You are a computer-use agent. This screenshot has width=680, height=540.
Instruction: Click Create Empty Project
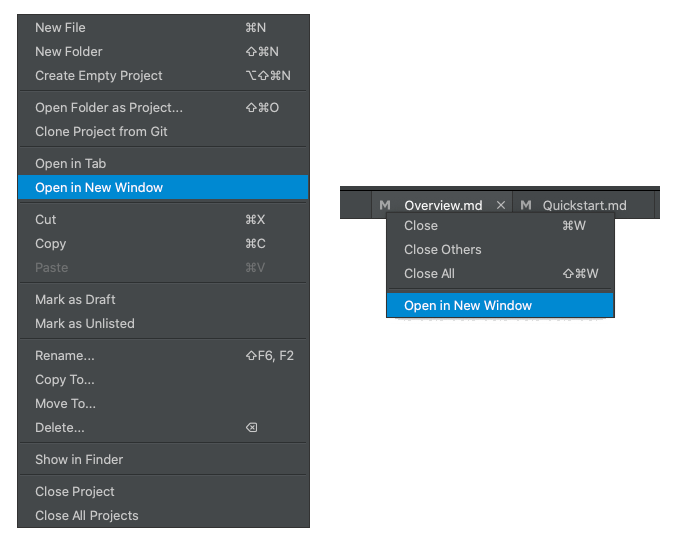point(98,76)
